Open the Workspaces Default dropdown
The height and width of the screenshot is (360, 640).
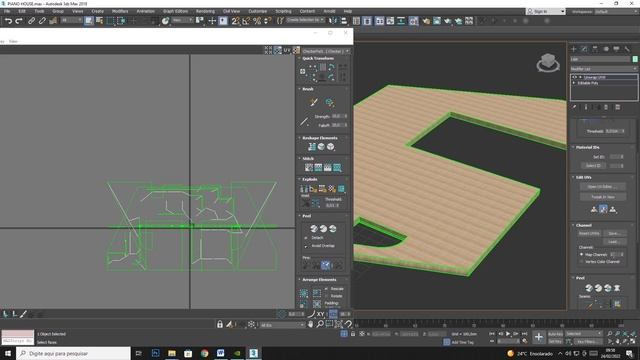[616, 11]
